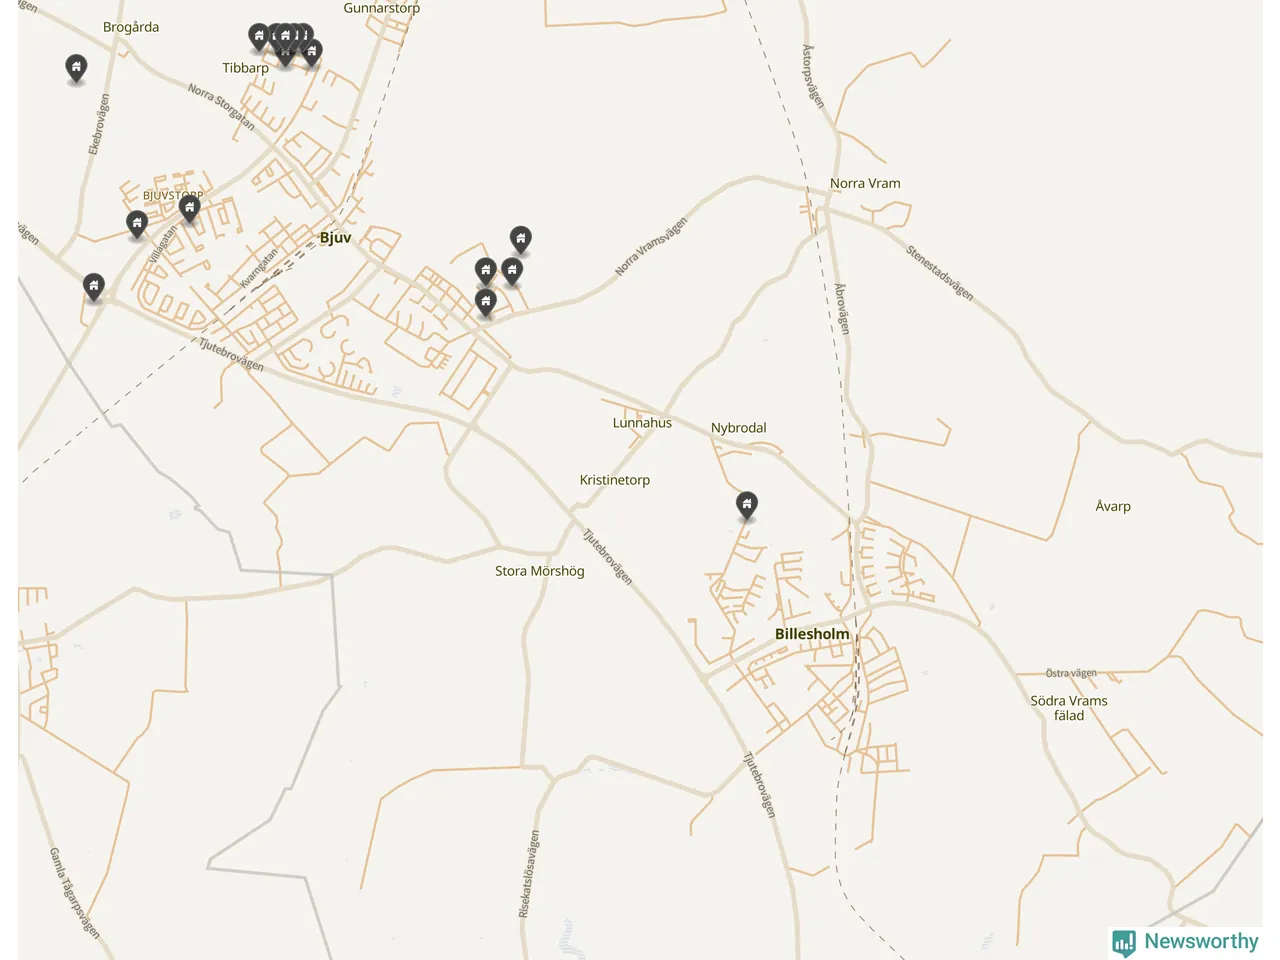Image resolution: width=1280 pixels, height=960 pixels.
Task: Select the rightmost marker in Tibbarp cluster
Action: (x=312, y=52)
